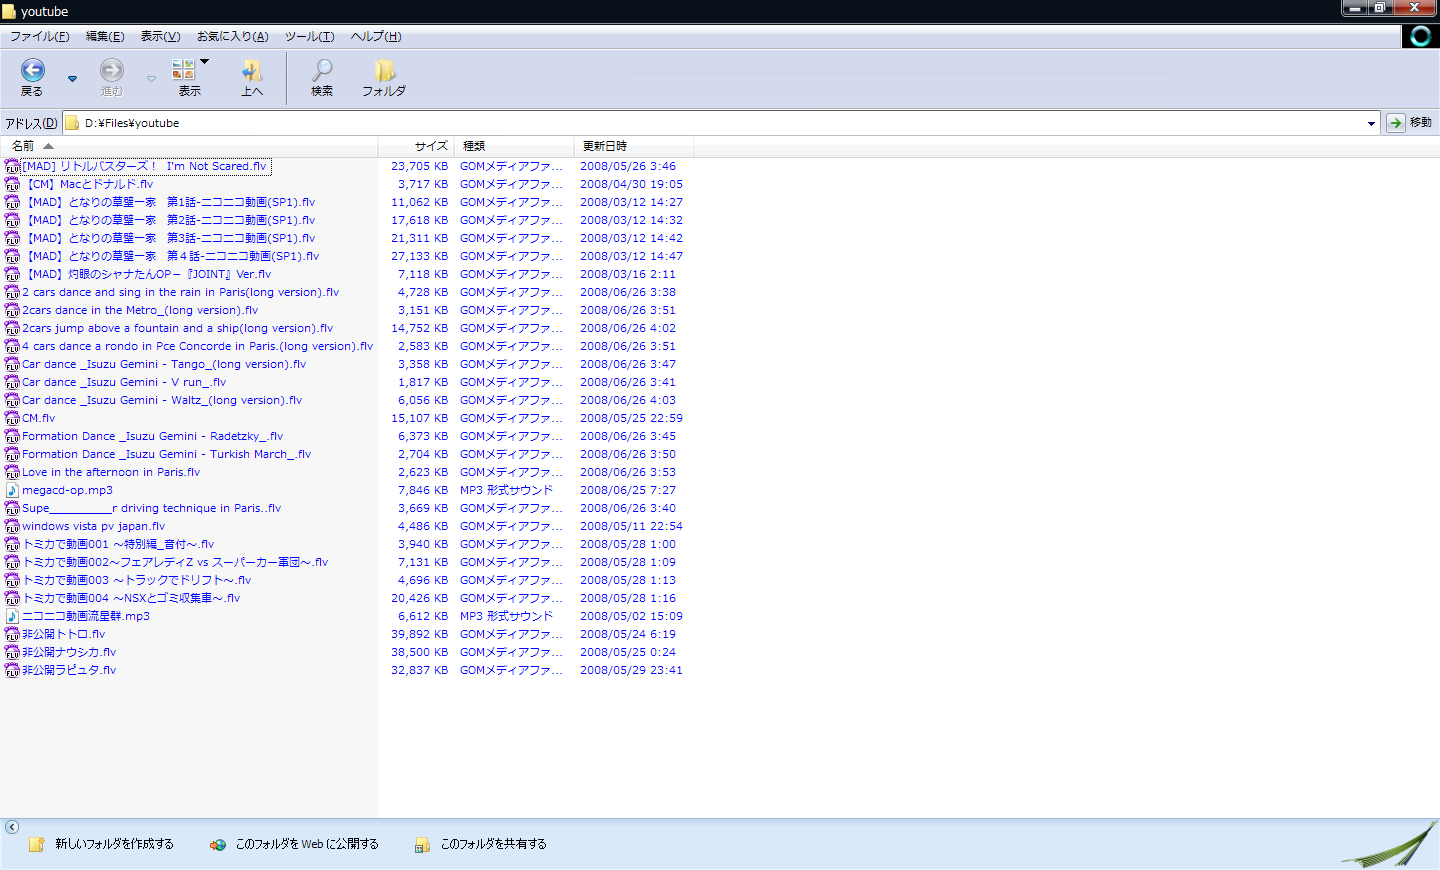The height and width of the screenshot is (870, 1440).
Task: Open the 検索 search tool
Action: [x=322, y=77]
